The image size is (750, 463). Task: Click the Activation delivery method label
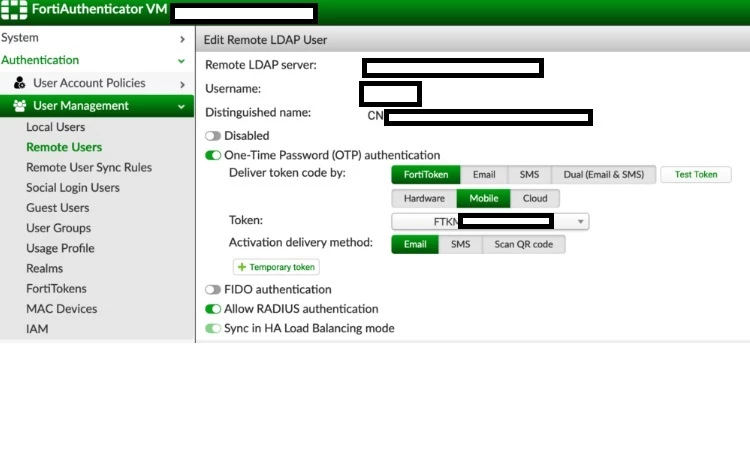pyautogui.click(x=300, y=243)
